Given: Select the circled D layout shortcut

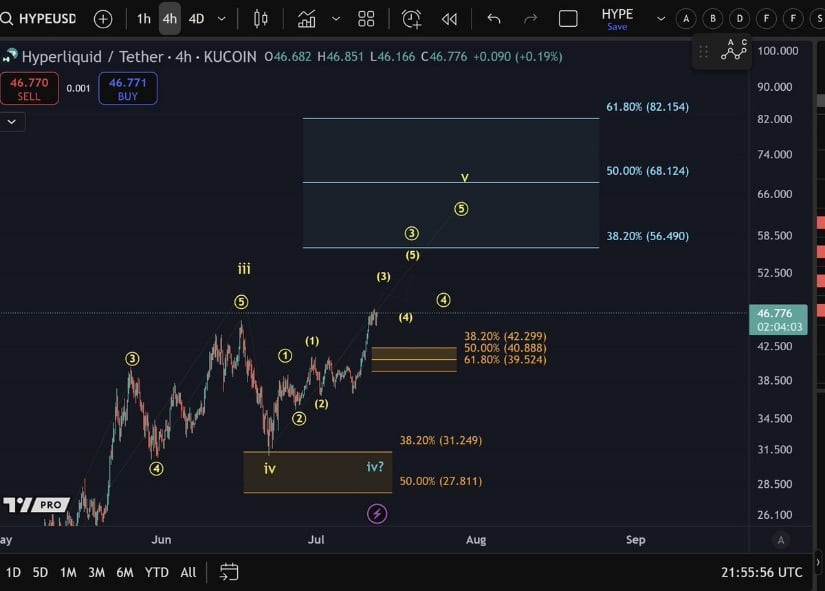Looking at the screenshot, I should tap(739, 19).
